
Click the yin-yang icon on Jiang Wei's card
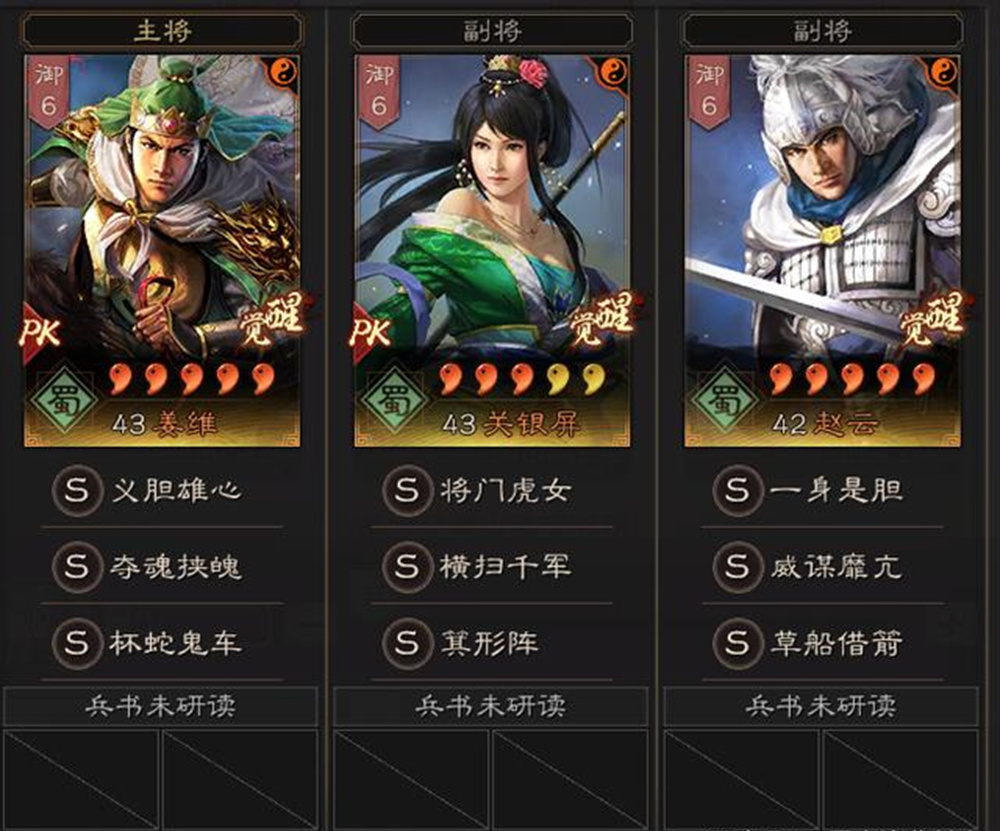point(283,71)
